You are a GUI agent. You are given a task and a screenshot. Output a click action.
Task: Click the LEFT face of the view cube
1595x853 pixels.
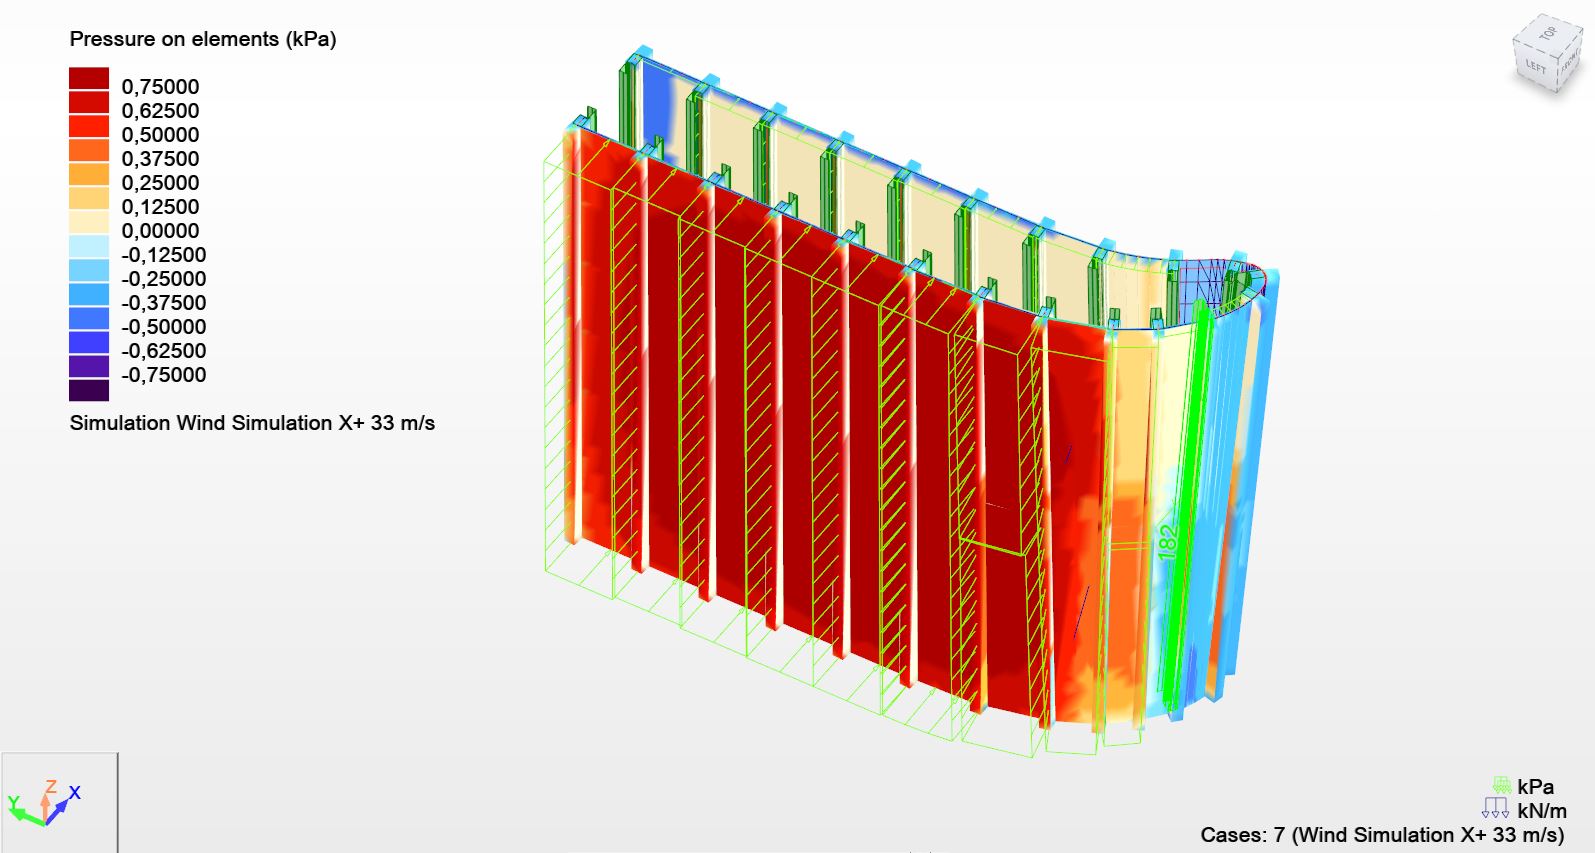[1535, 68]
